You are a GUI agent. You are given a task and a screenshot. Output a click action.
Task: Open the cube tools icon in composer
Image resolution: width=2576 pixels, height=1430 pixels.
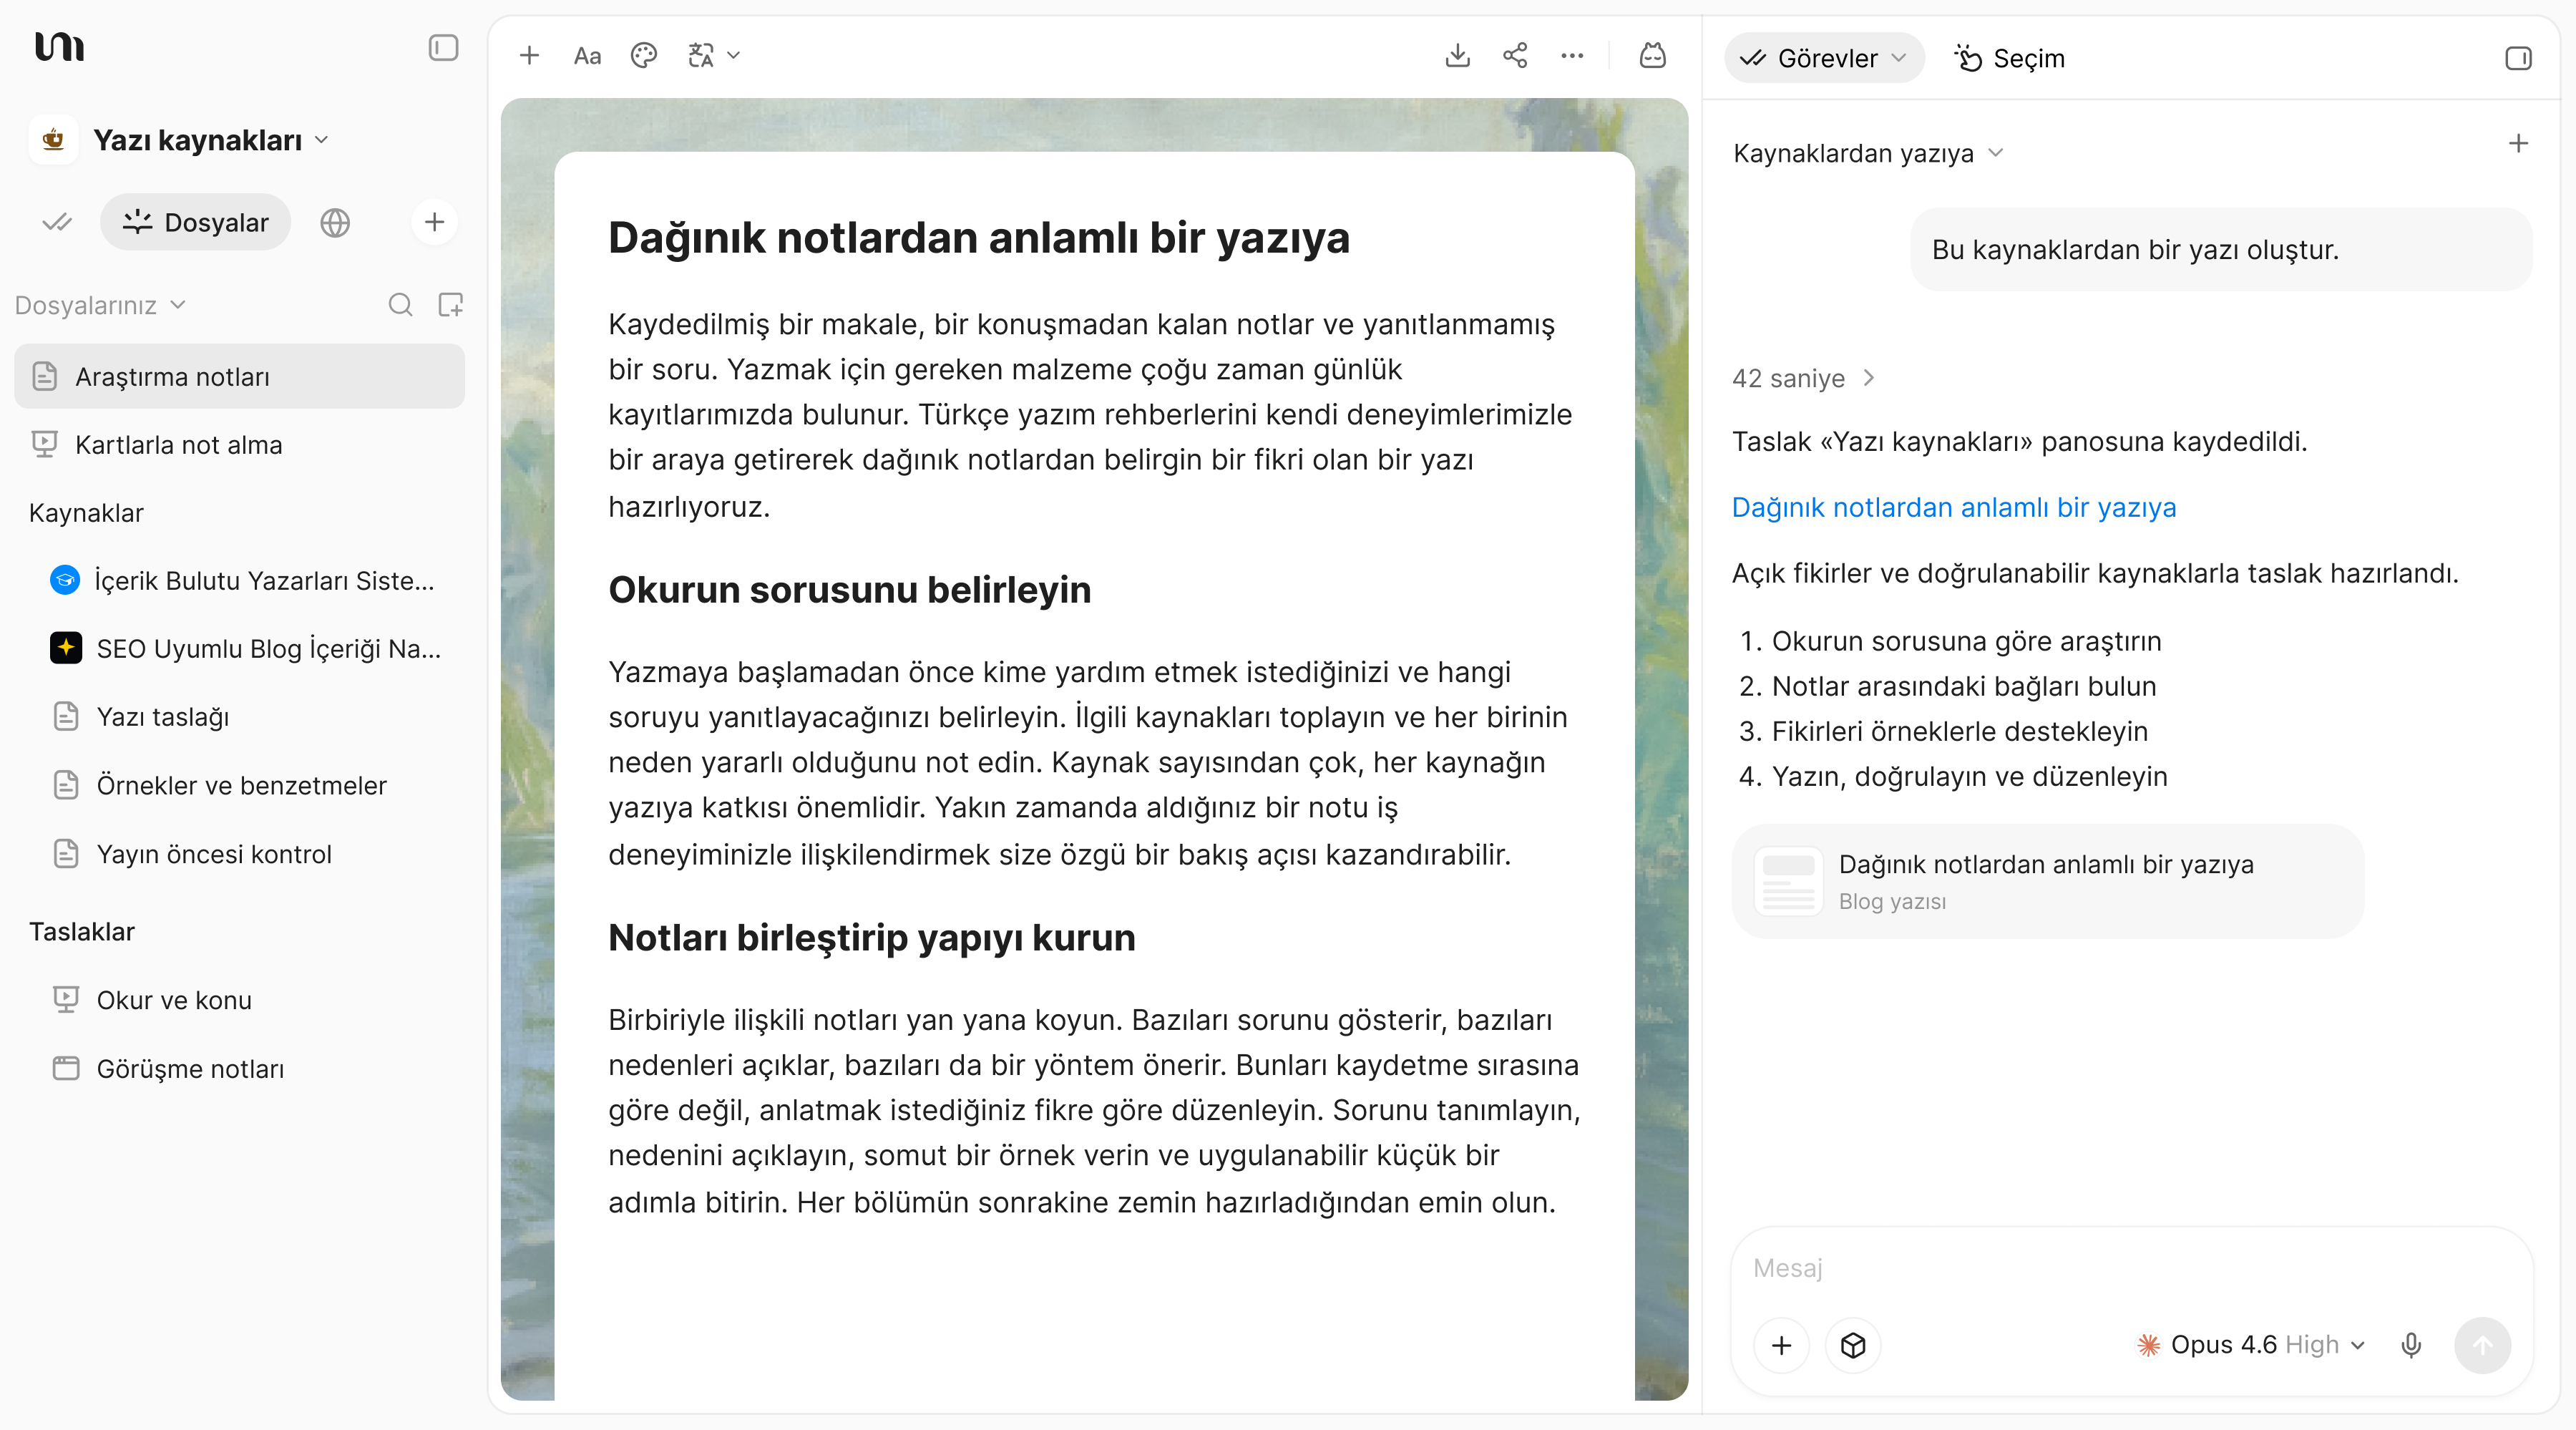1853,1345
